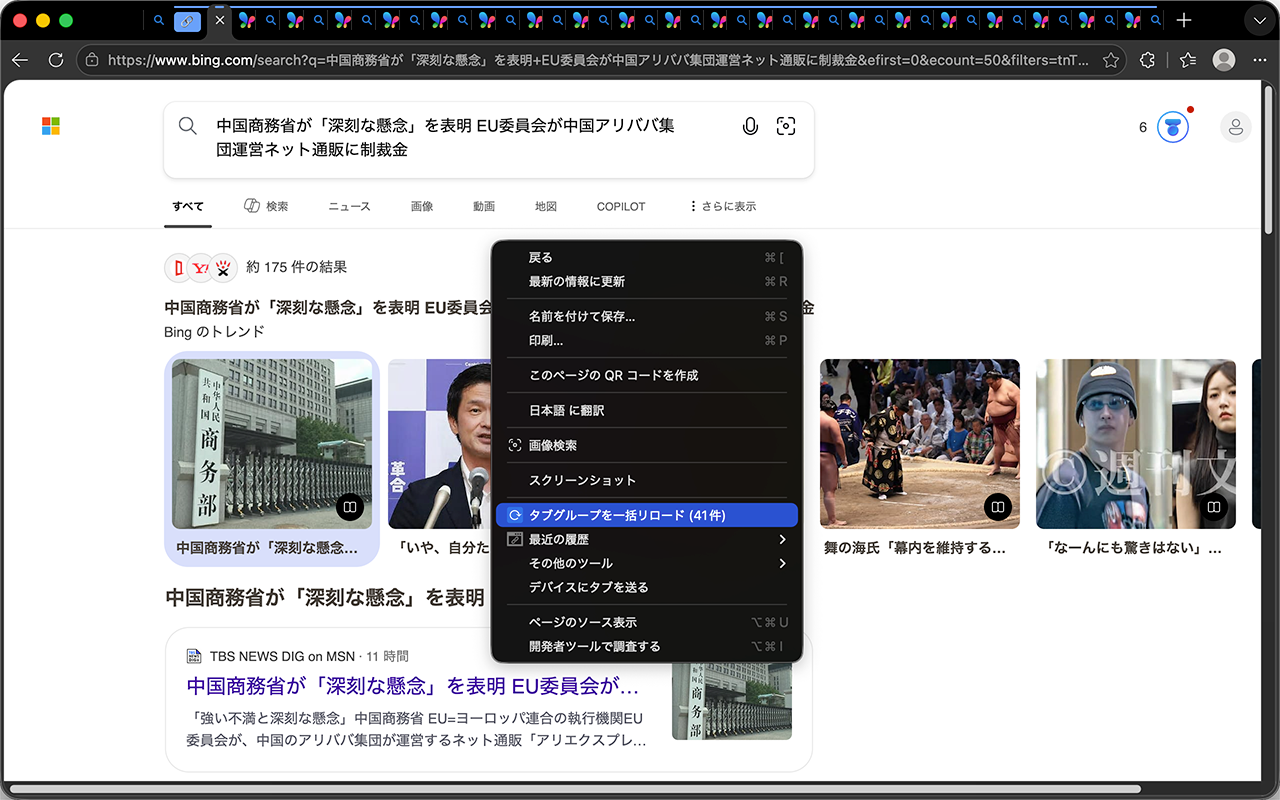
Task: Click the book icon on the なーんにも驚きはない card
Action: click(x=1213, y=507)
